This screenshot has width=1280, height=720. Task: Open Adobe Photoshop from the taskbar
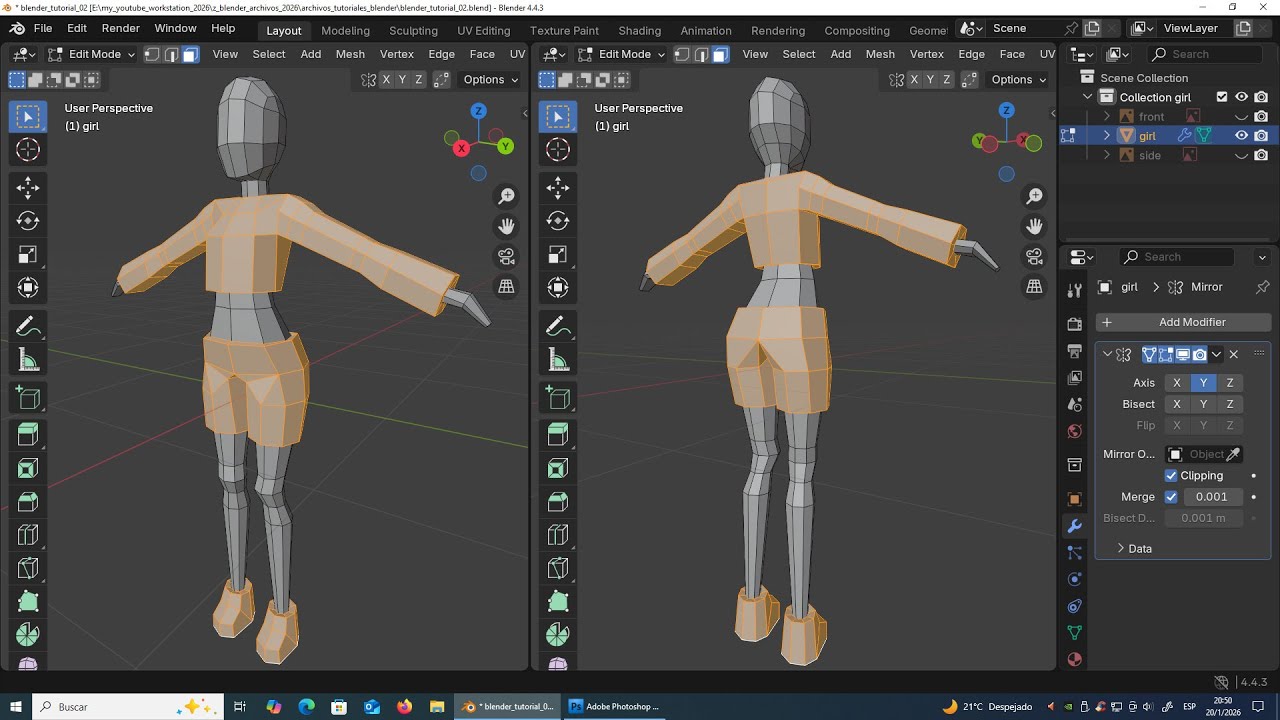coord(614,706)
